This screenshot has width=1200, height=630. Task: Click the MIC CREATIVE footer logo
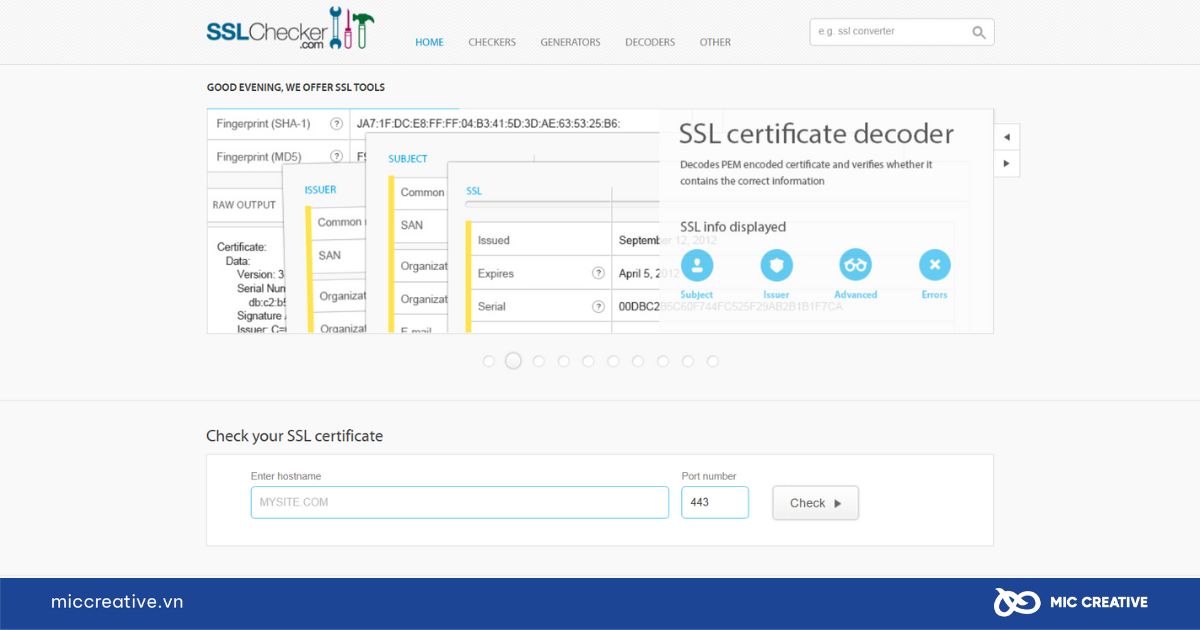pyautogui.click(x=1071, y=602)
